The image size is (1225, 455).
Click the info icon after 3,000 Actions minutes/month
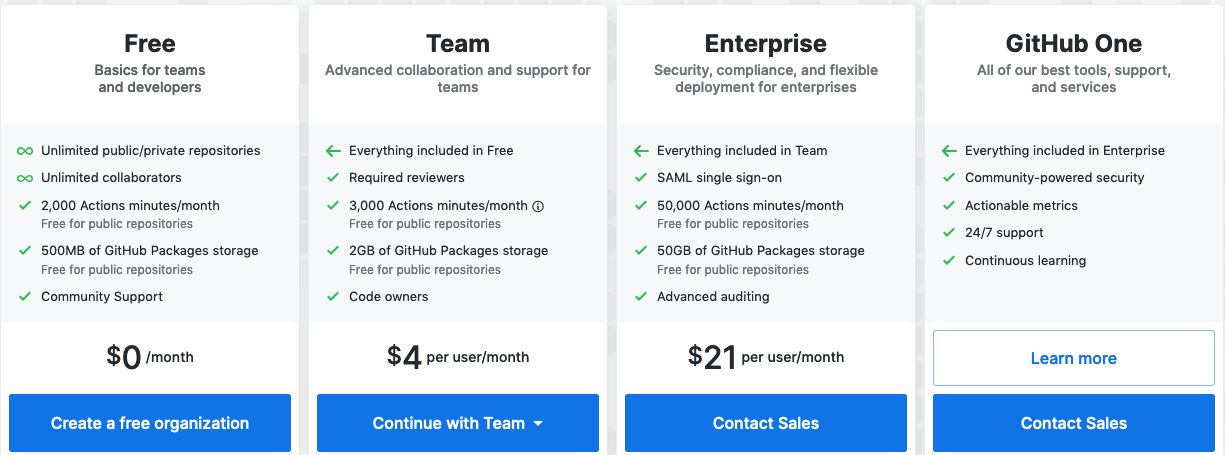538,206
